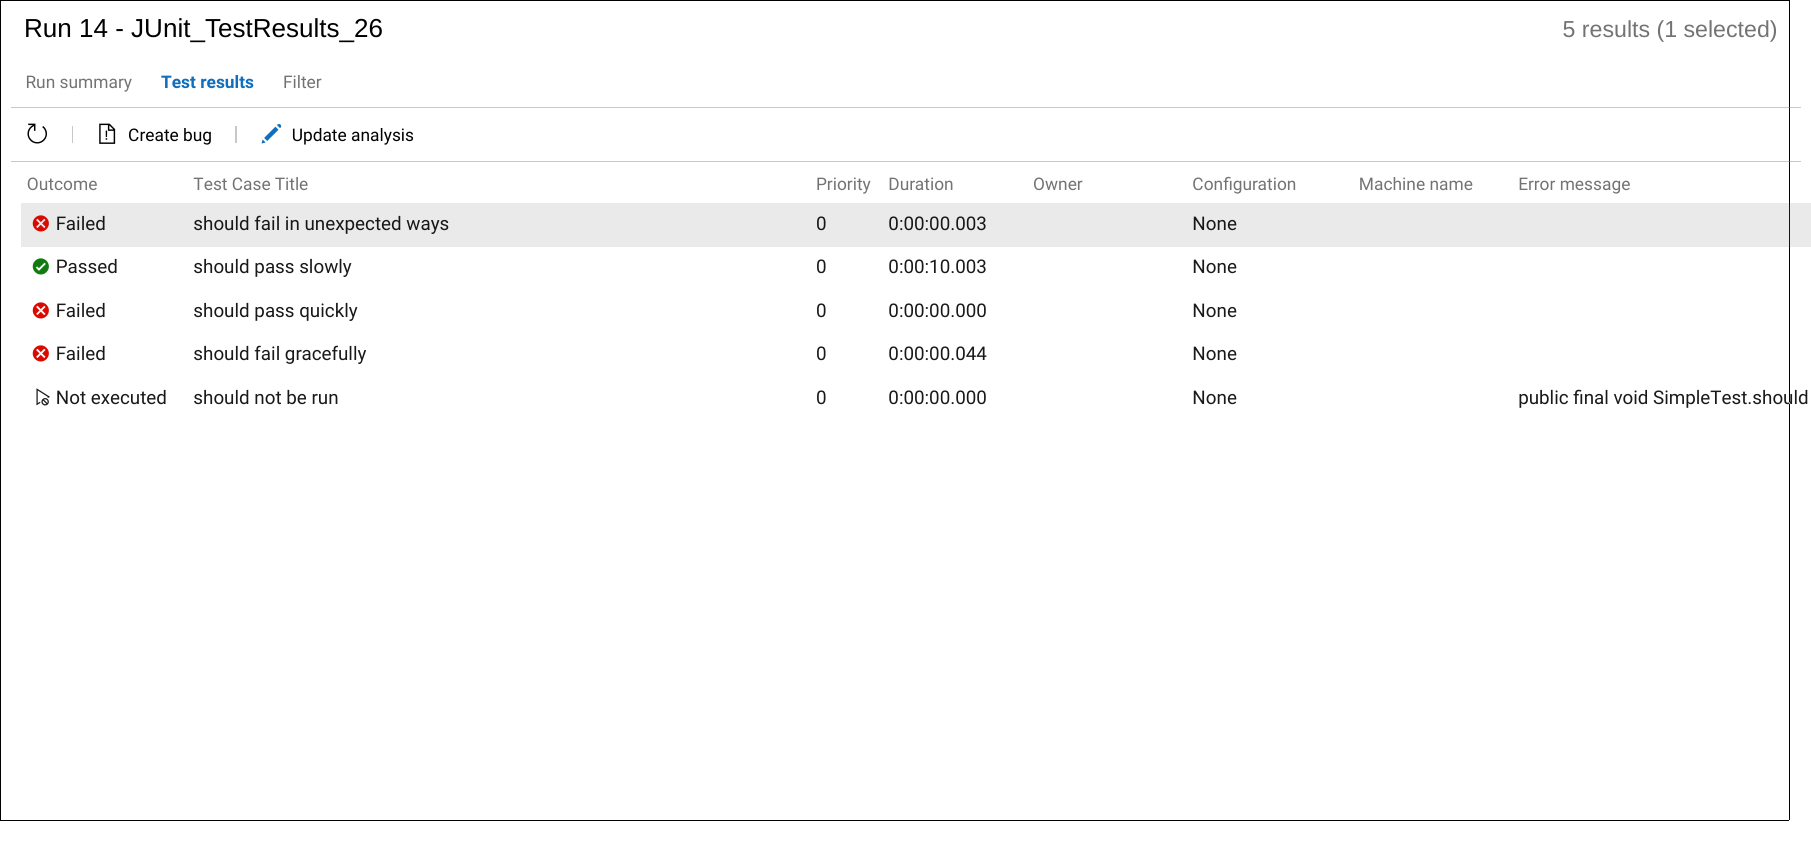Click the Error message column header
Image resolution: width=1811 pixels, height=851 pixels.
click(x=1574, y=184)
